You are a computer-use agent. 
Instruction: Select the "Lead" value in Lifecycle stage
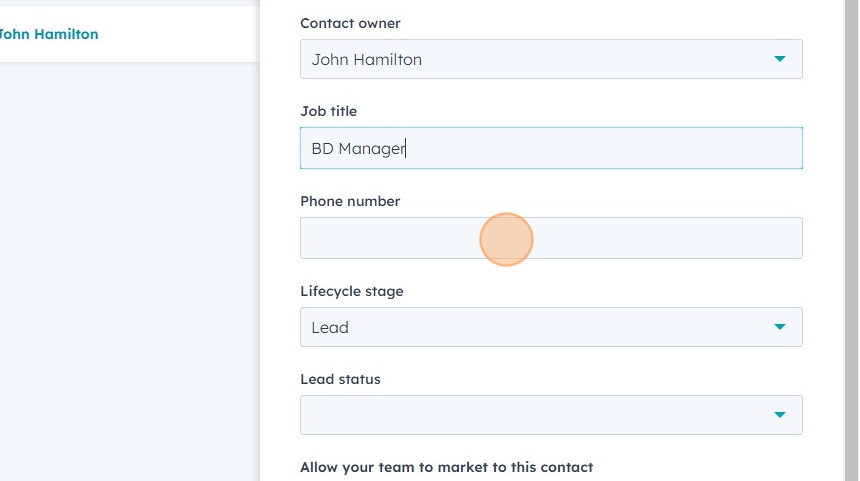click(330, 327)
